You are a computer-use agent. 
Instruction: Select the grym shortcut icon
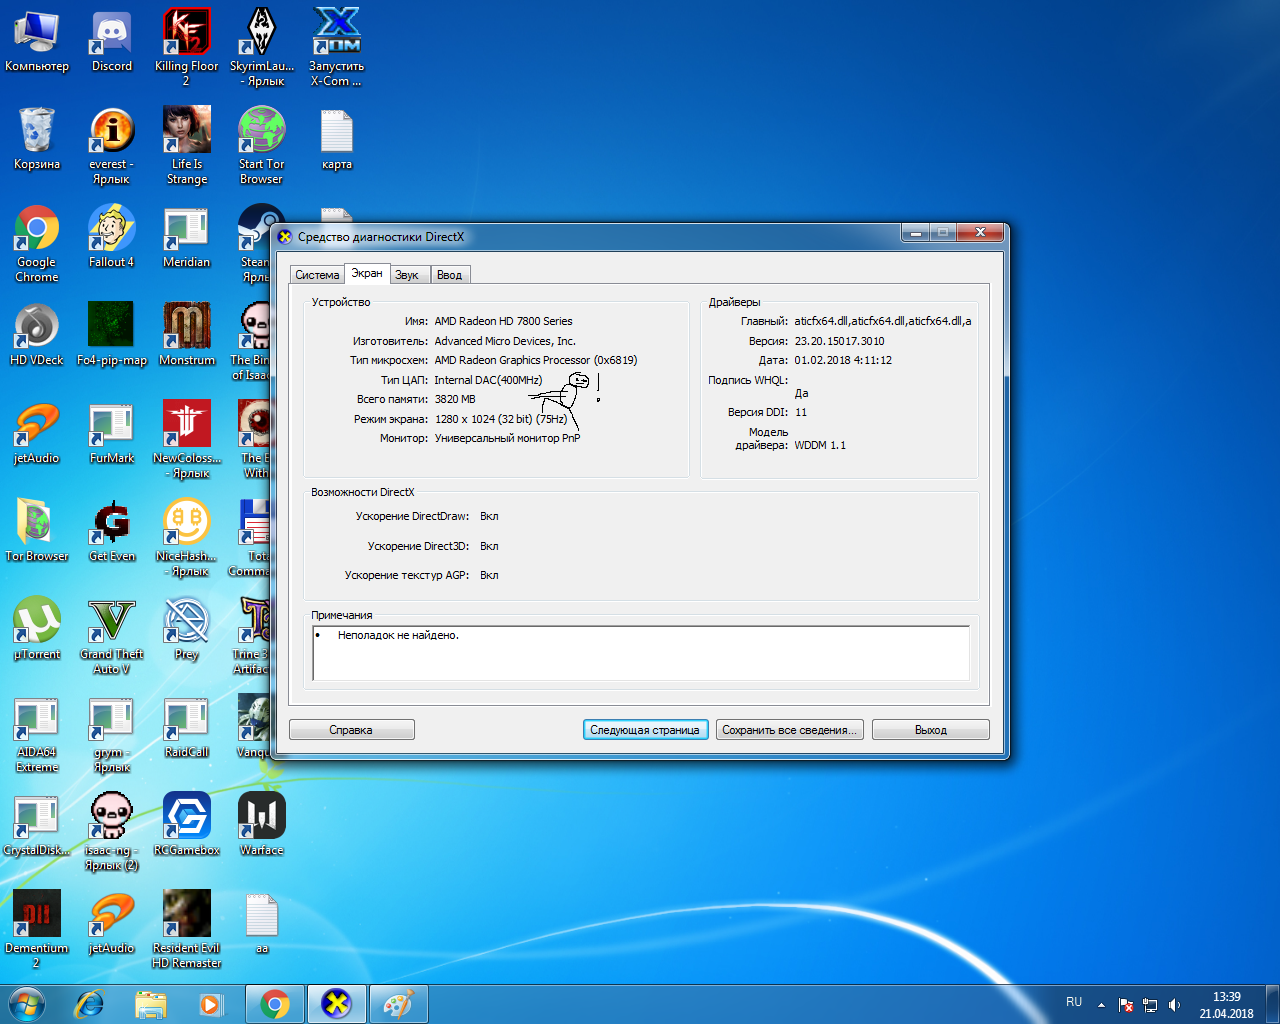pyautogui.click(x=112, y=733)
